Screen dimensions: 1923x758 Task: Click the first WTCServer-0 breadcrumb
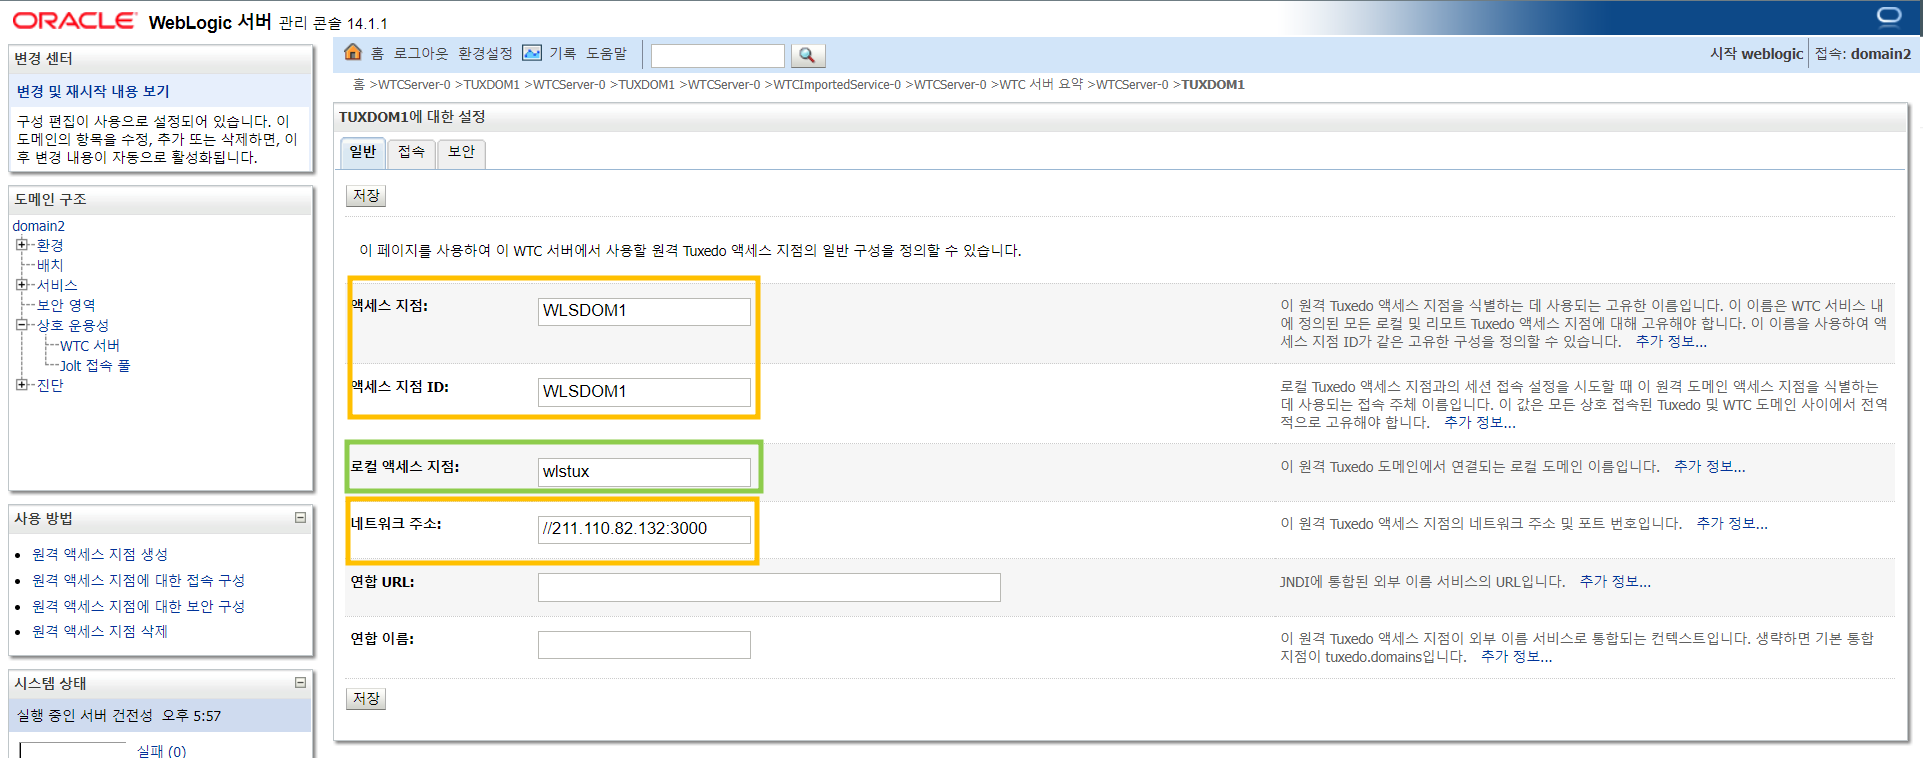tap(414, 84)
